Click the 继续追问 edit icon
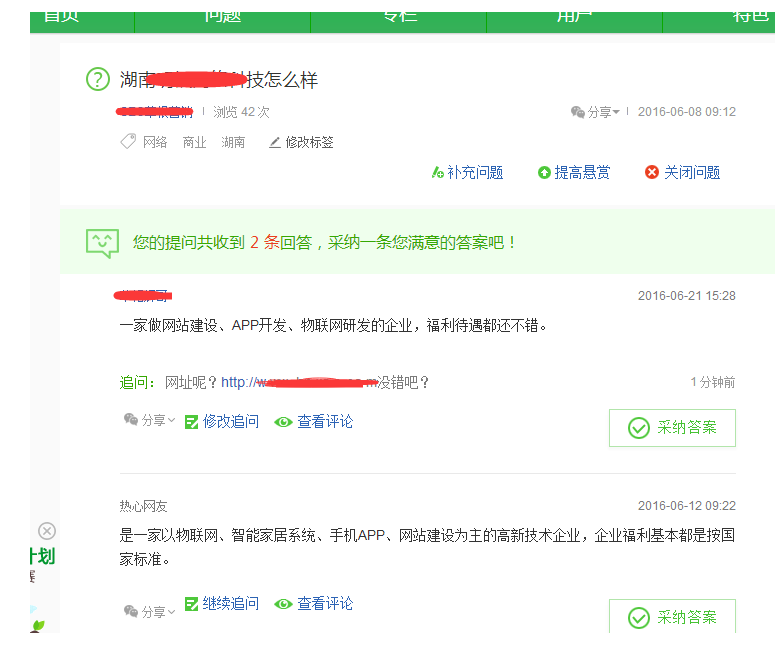775x657 pixels. (x=191, y=604)
